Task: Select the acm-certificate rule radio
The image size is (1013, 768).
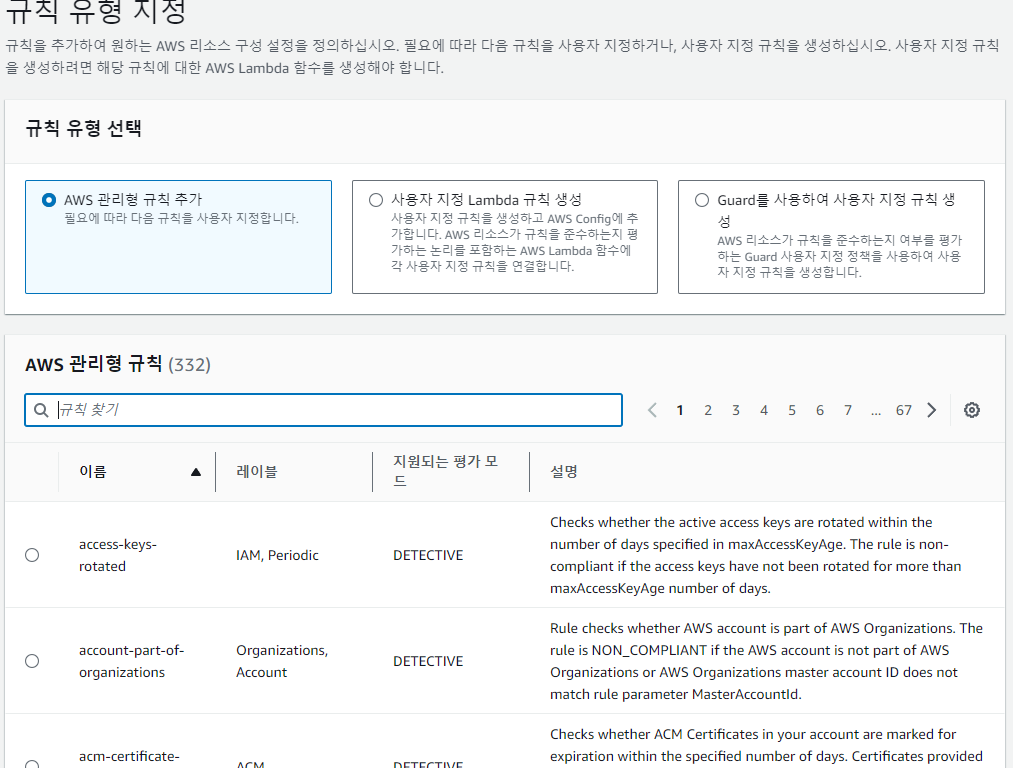Action: point(32,763)
